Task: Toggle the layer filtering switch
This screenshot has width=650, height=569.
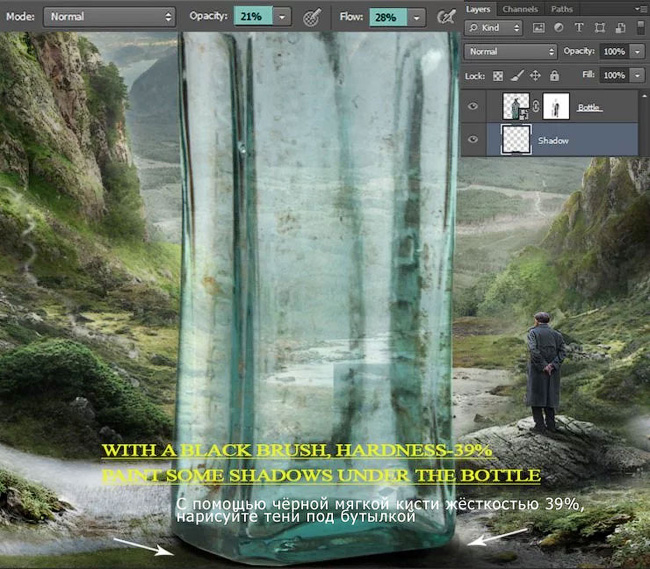Action: (641, 28)
